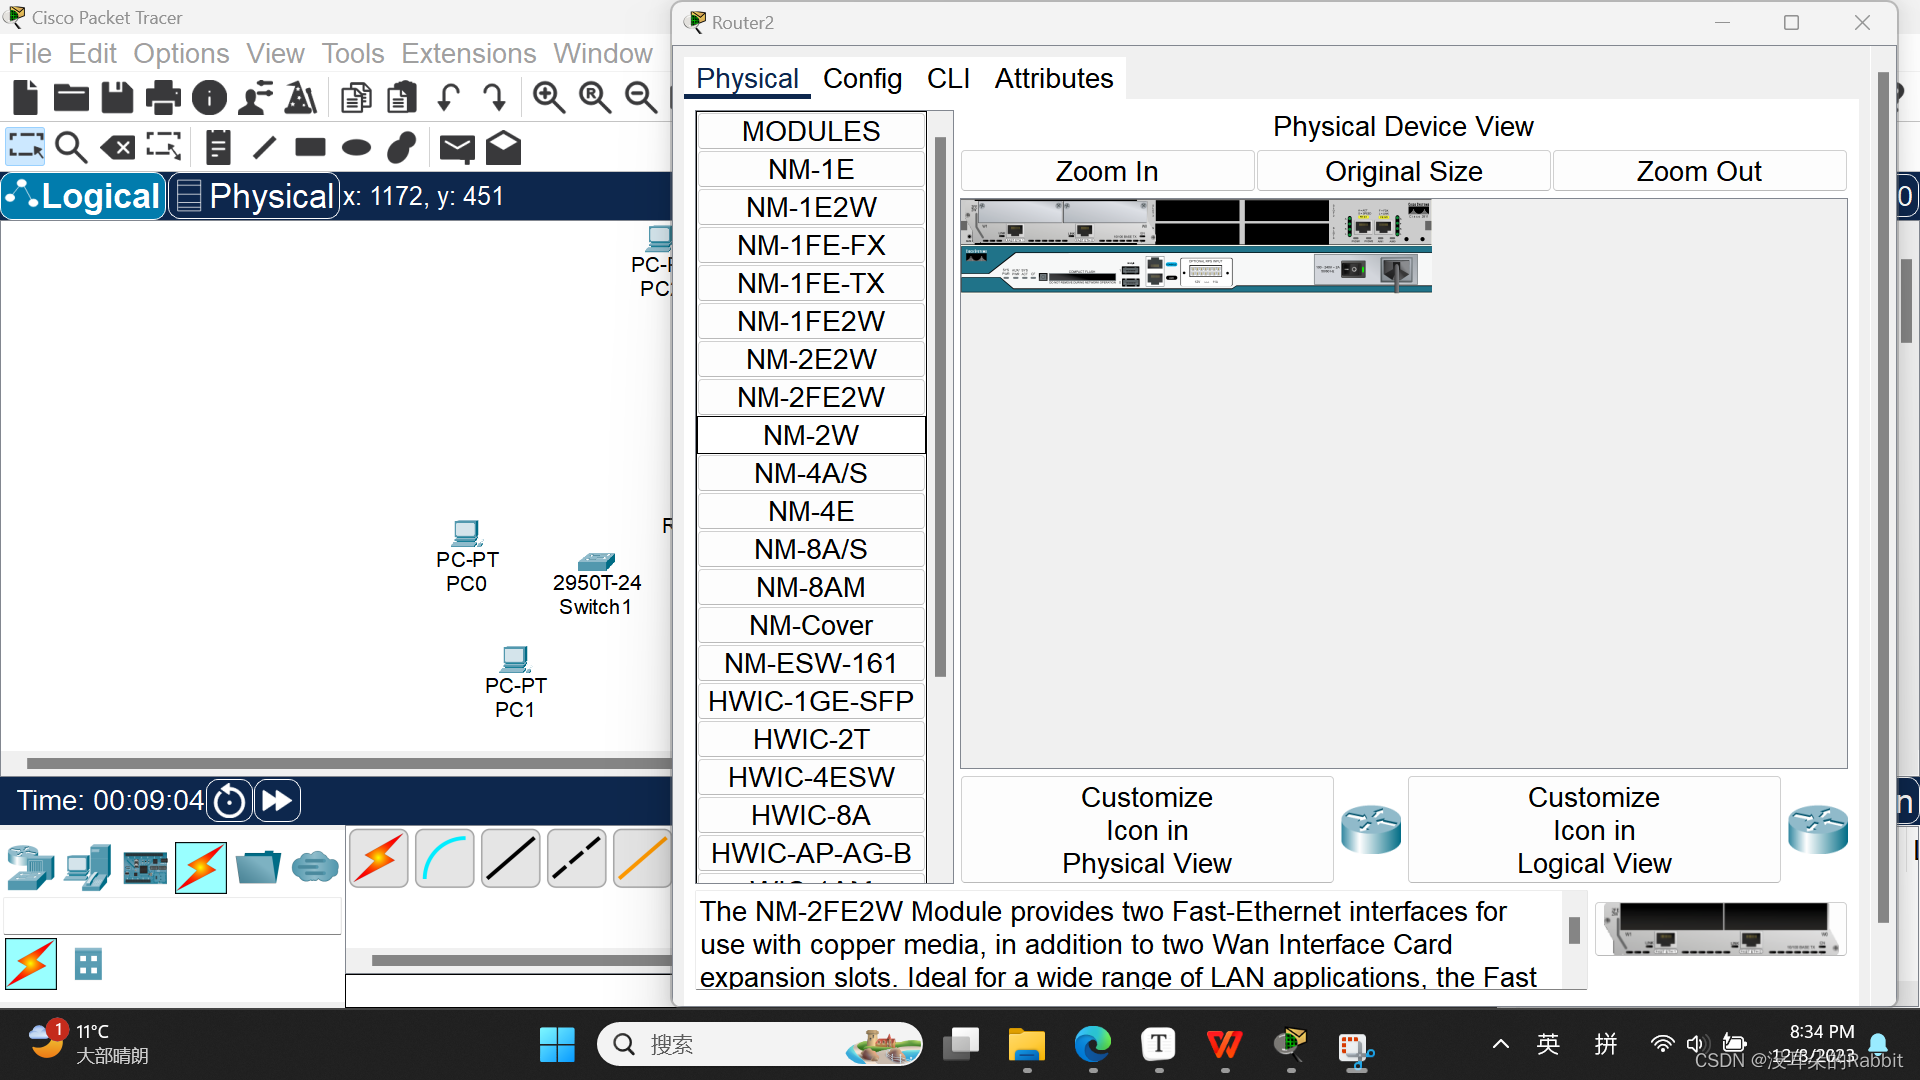
Task: Choose the Add Simple PDU envelope
Action: 457,148
